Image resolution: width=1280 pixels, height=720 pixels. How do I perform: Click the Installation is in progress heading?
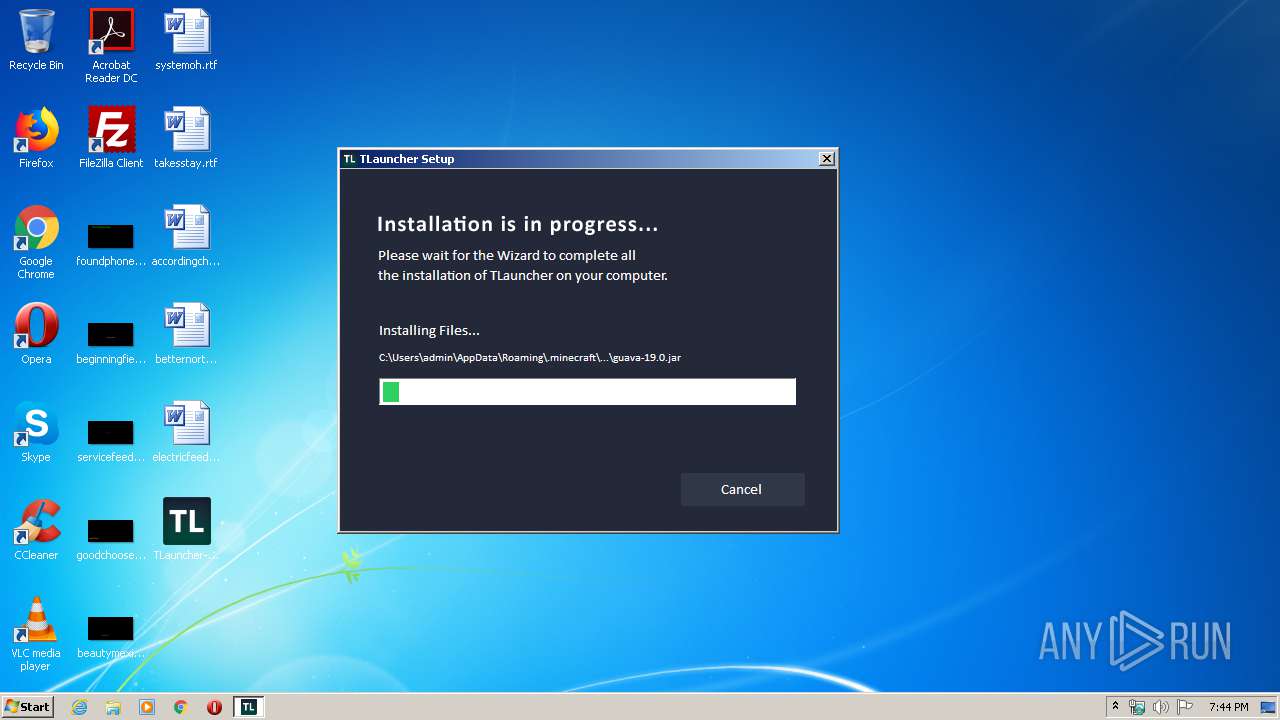click(x=517, y=224)
